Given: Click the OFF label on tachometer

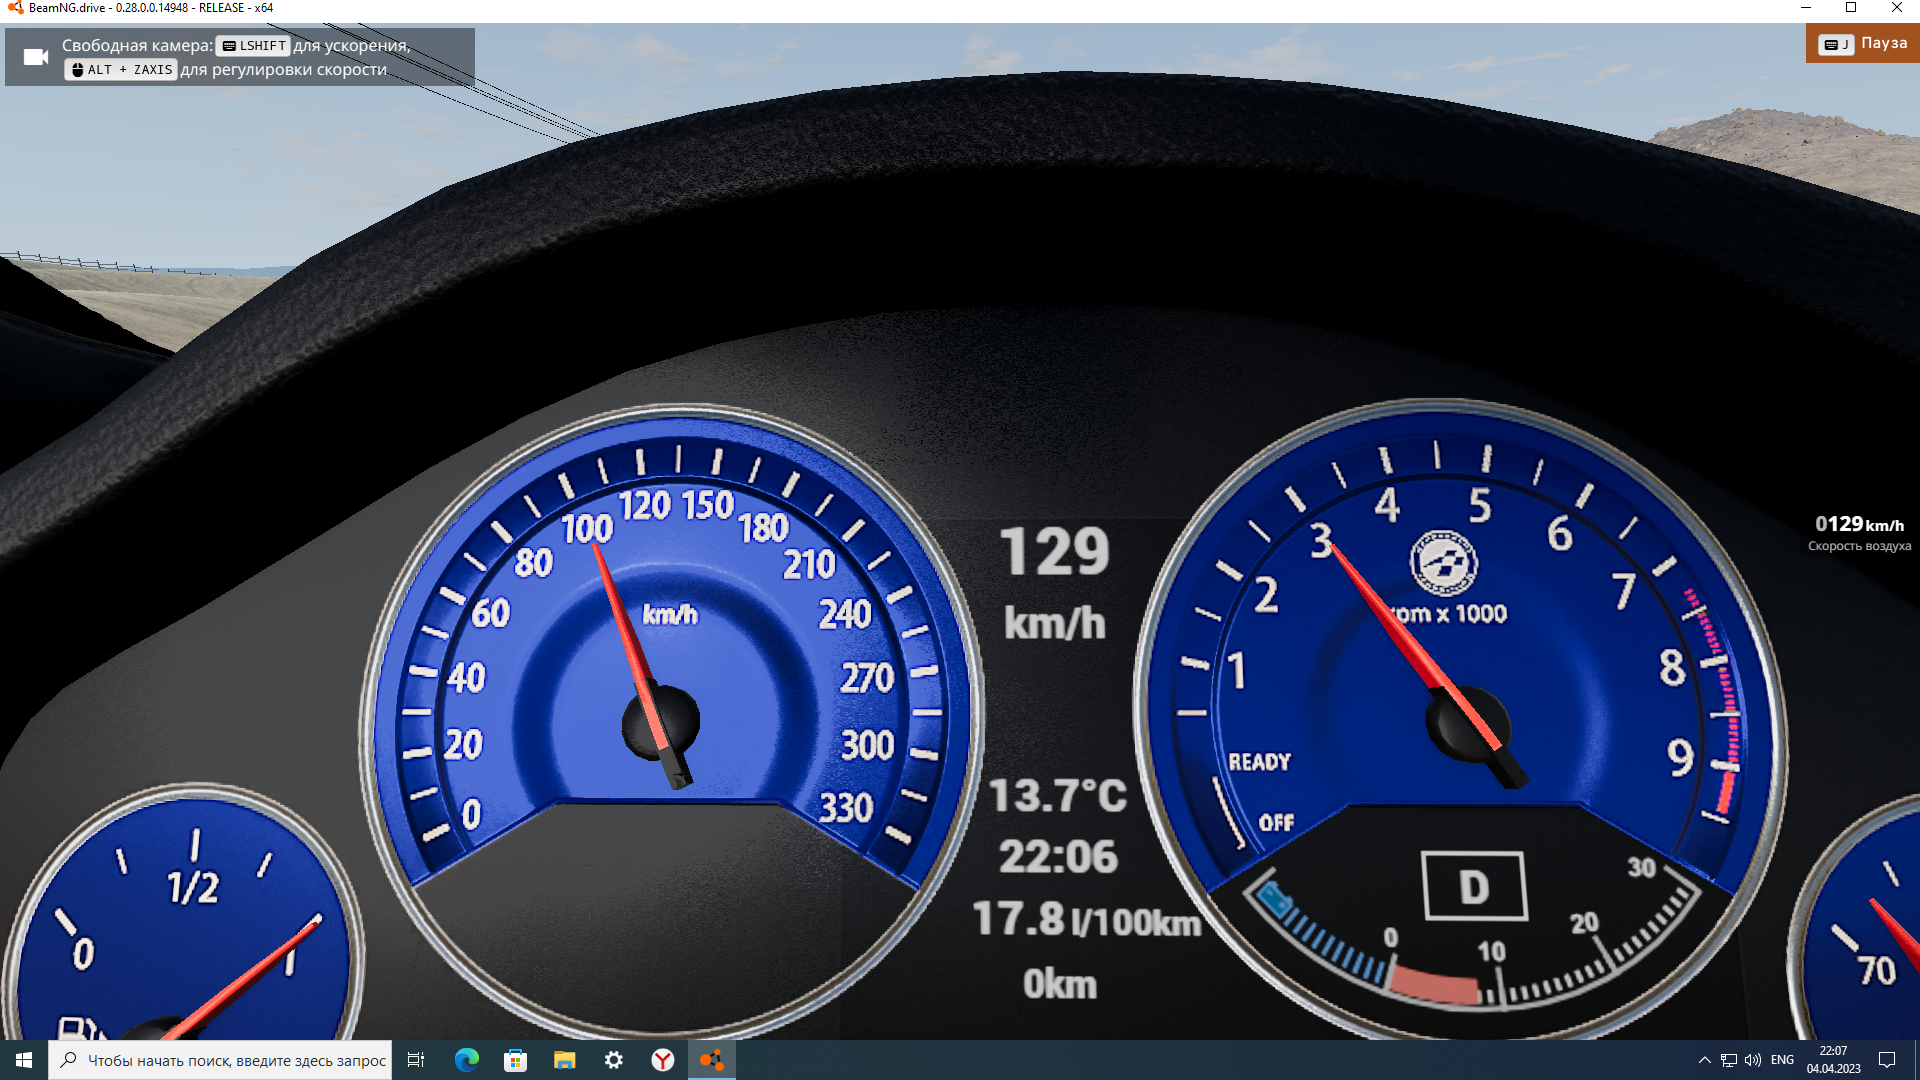Looking at the screenshot, I should pos(1276,823).
